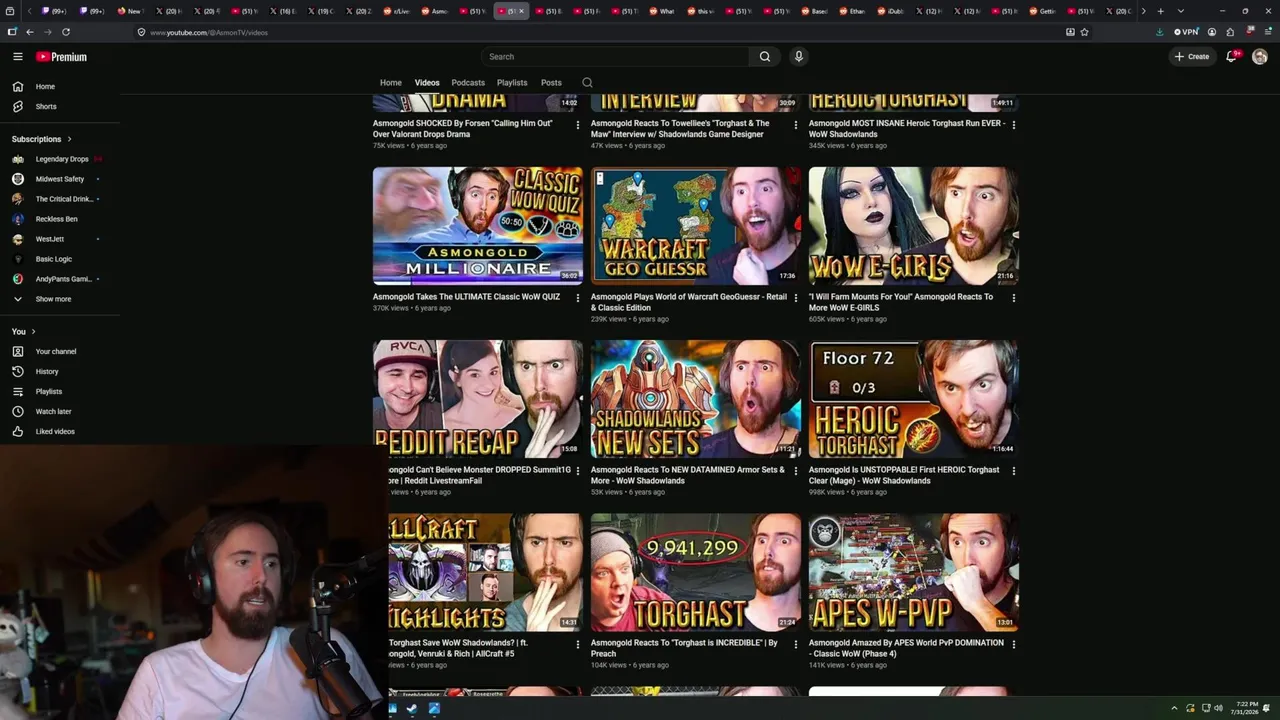
Task: Open more options for Datamined Armor Sets video
Action: tap(796, 471)
